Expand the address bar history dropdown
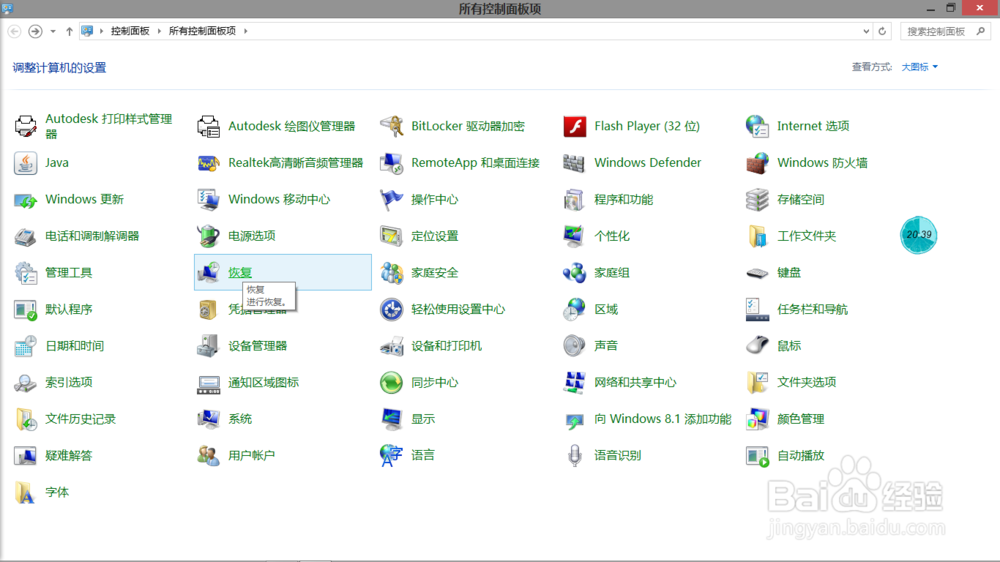Viewport: 1000px width, 562px height. (x=866, y=31)
